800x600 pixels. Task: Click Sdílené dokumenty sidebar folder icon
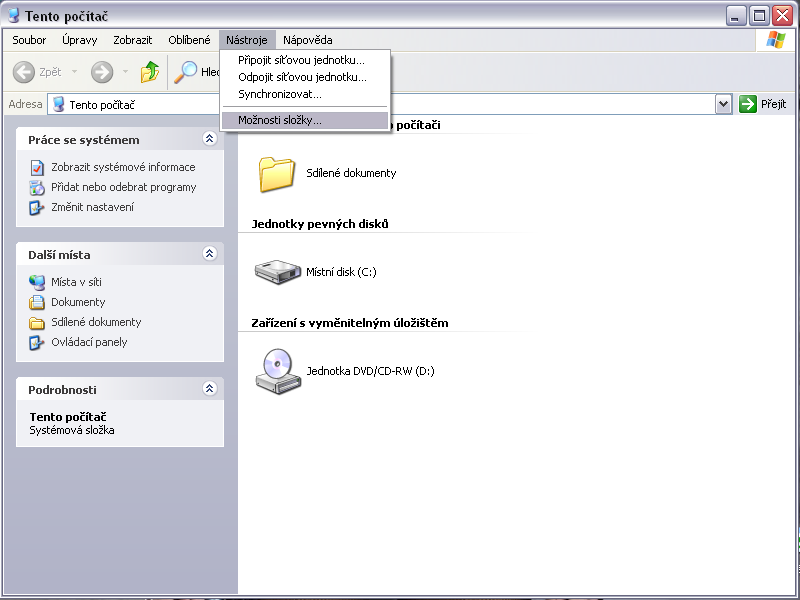37,322
